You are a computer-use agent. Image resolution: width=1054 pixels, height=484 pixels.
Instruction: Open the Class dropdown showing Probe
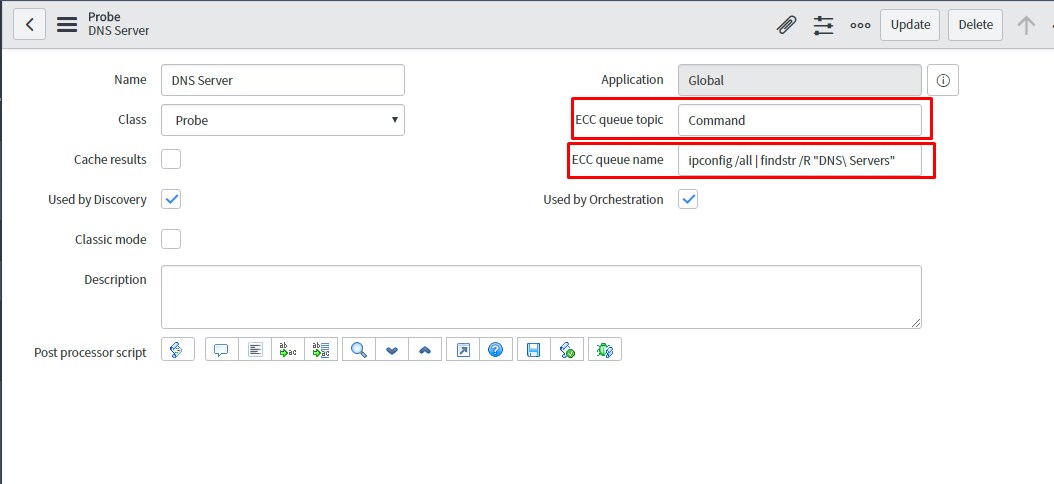coord(282,120)
